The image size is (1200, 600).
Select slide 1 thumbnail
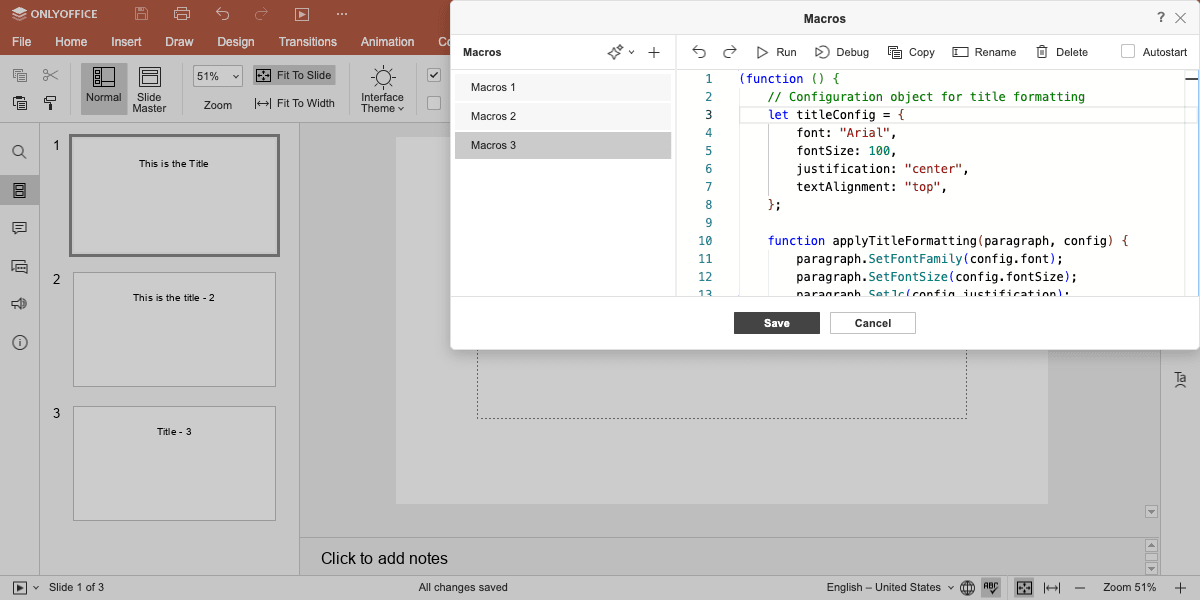tap(174, 196)
